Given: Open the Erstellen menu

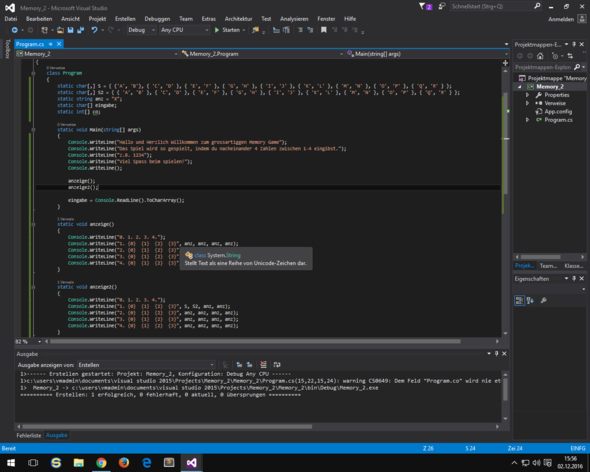Looking at the screenshot, I should coord(125,19).
